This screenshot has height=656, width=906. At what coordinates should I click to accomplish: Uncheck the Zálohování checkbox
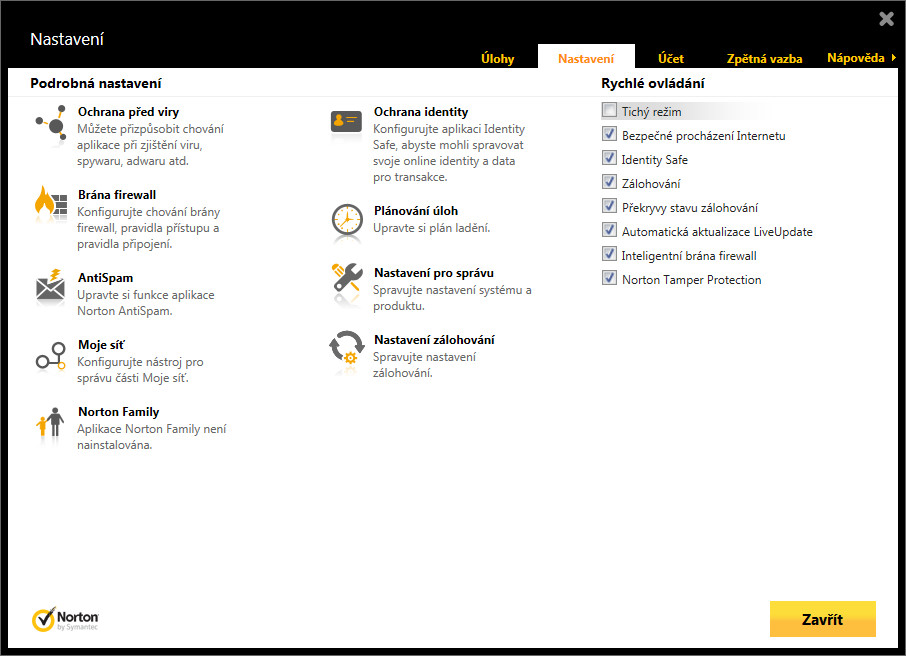(609, 182)
